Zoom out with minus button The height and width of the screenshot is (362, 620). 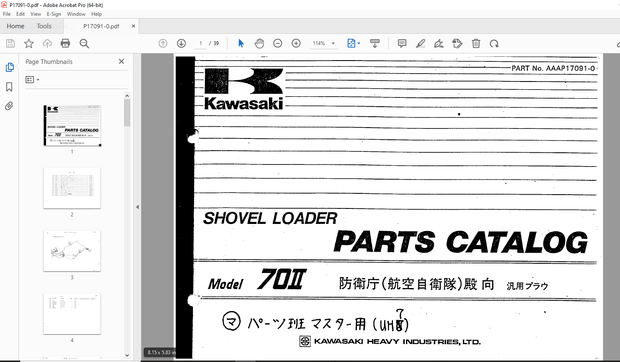(x=278, y=43)
